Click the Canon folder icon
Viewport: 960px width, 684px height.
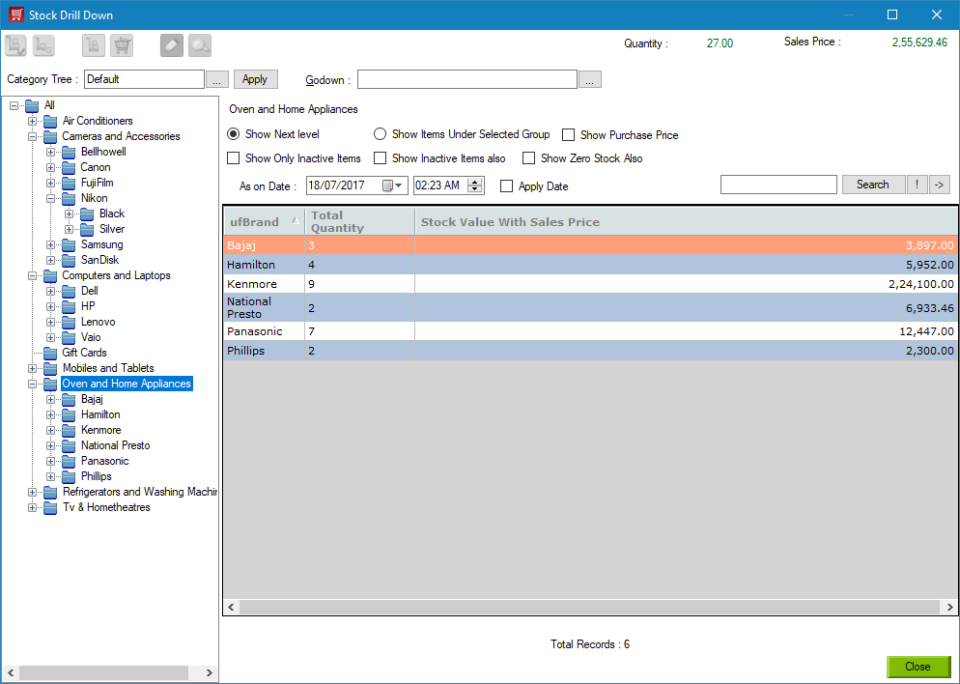click(69, 168)
